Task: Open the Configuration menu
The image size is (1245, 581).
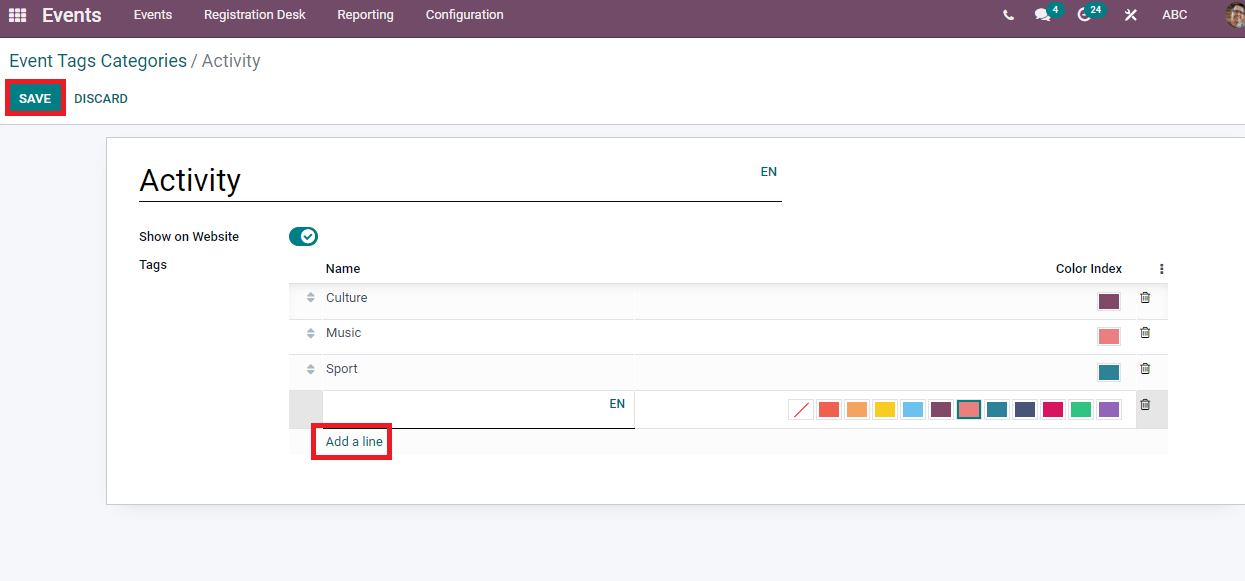Action: pos(465,15)
